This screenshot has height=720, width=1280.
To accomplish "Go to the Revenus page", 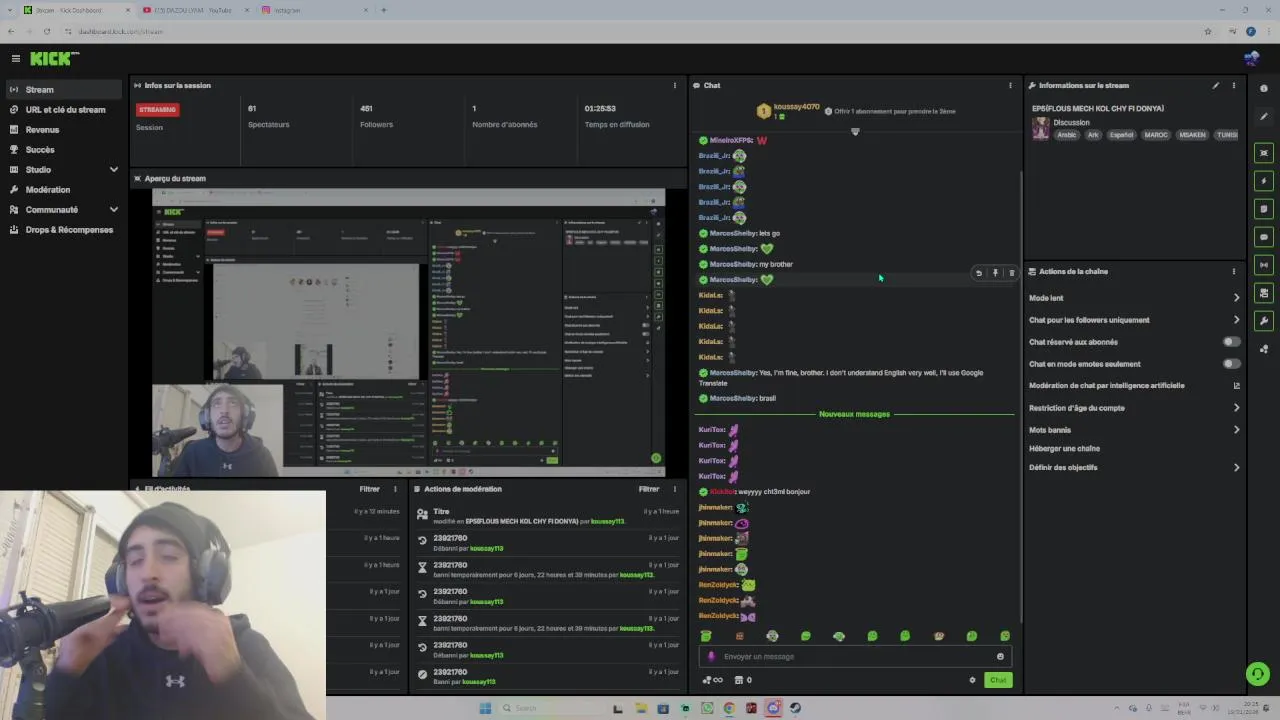I will (64, 130).
